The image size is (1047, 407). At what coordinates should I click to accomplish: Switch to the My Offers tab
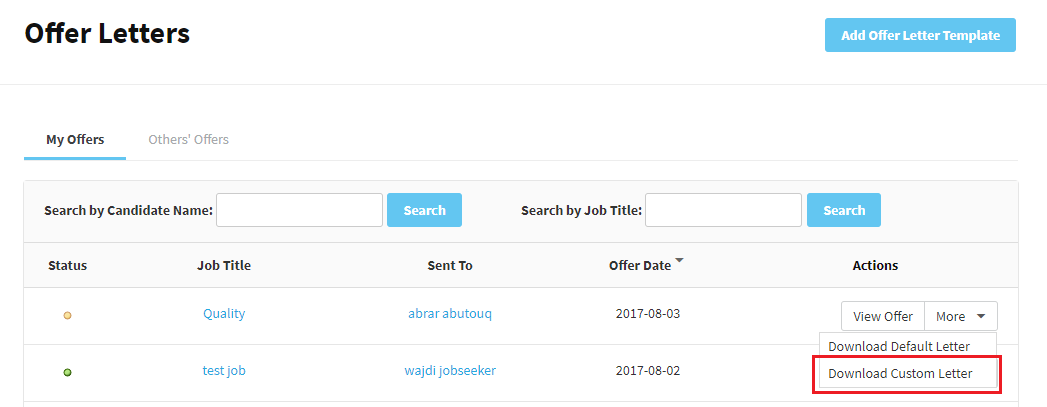point(75,139)
